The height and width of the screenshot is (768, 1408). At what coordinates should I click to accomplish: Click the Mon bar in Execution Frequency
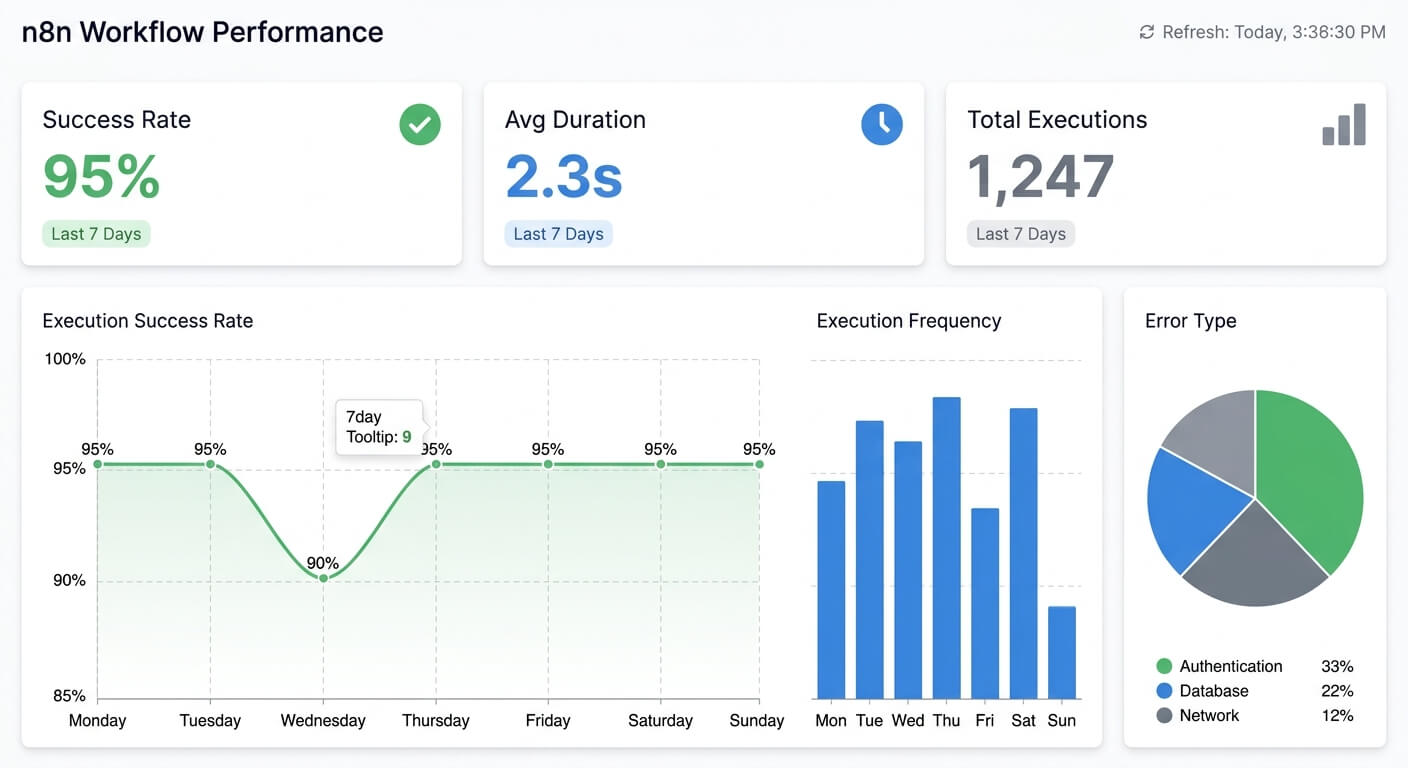point(831,590)
